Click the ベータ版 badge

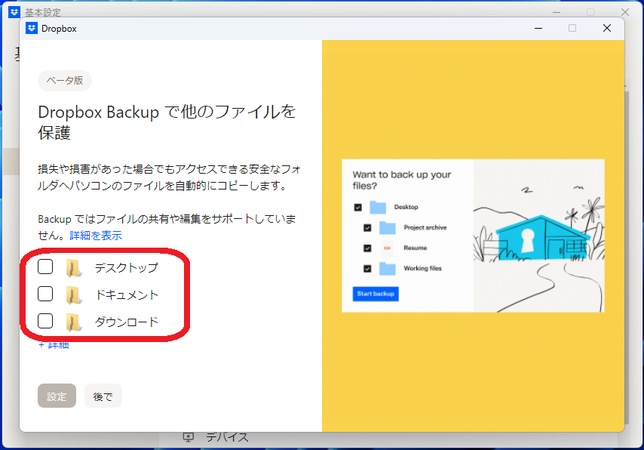tap(64, 80)
